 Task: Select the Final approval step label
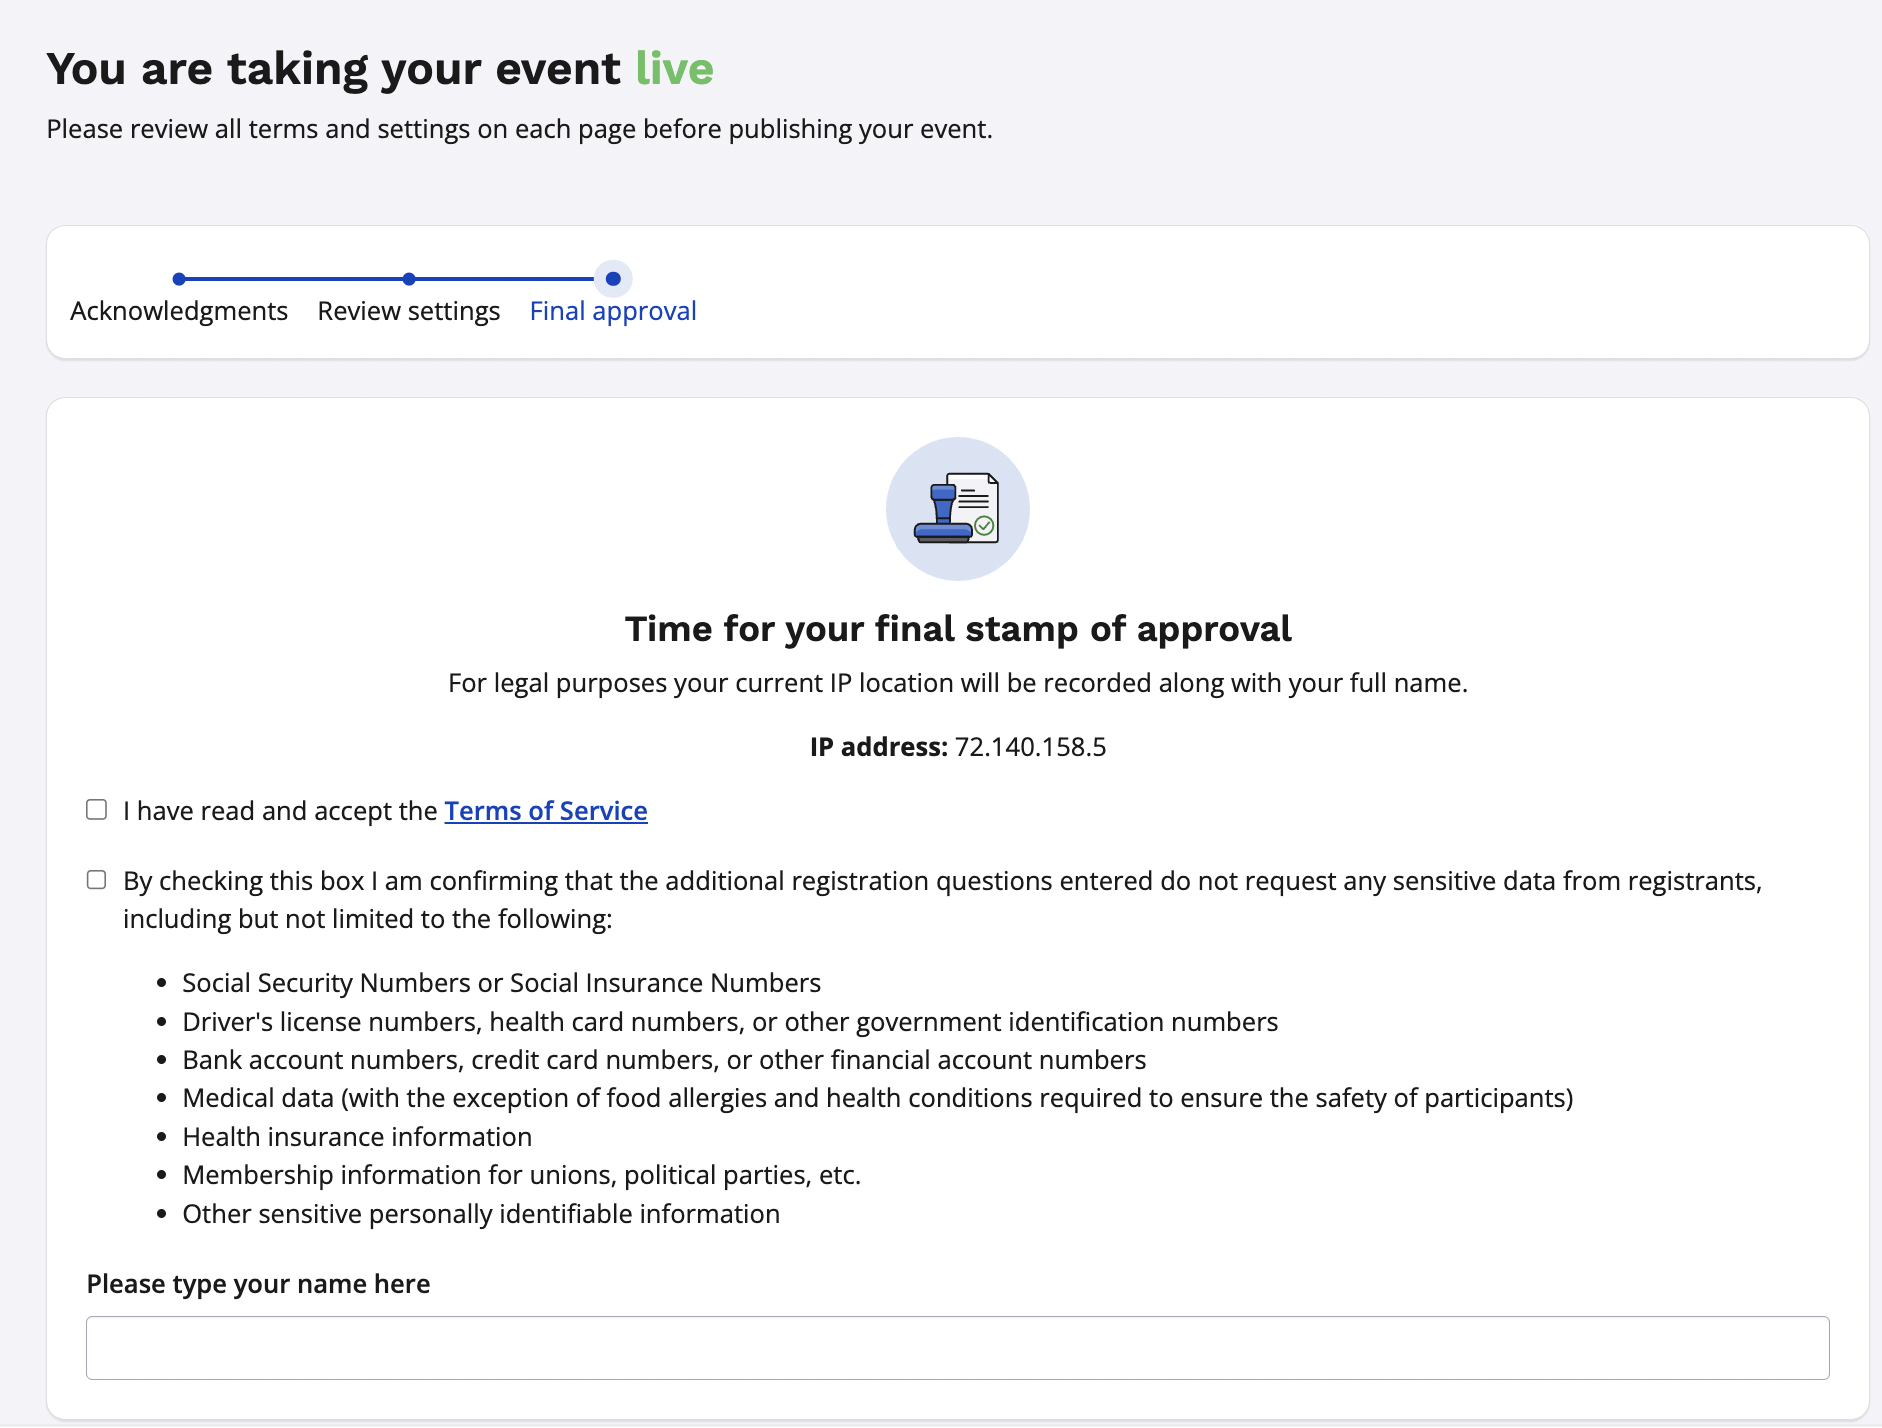click(613, 311)
